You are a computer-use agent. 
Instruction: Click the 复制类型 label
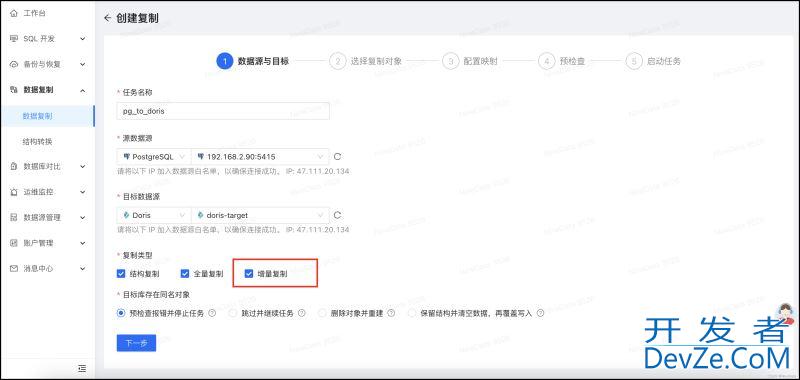pos(136,255)
